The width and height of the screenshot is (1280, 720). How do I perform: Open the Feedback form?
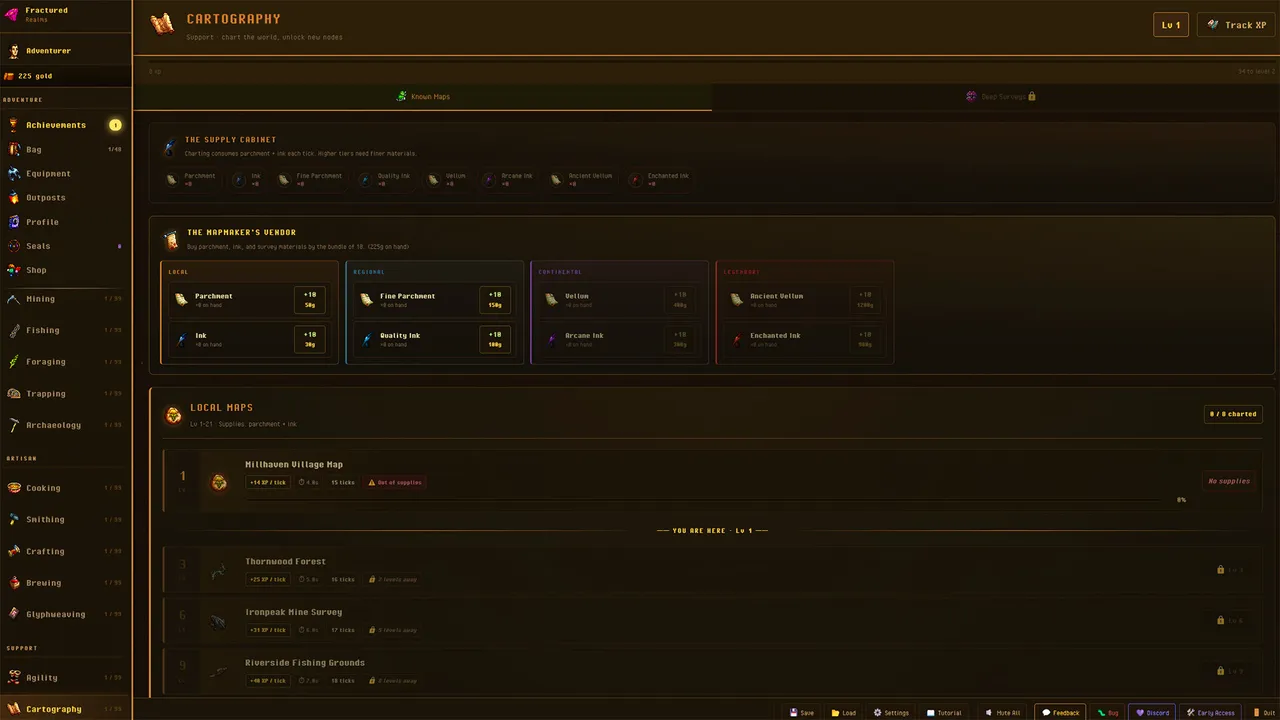(1061, 713)
